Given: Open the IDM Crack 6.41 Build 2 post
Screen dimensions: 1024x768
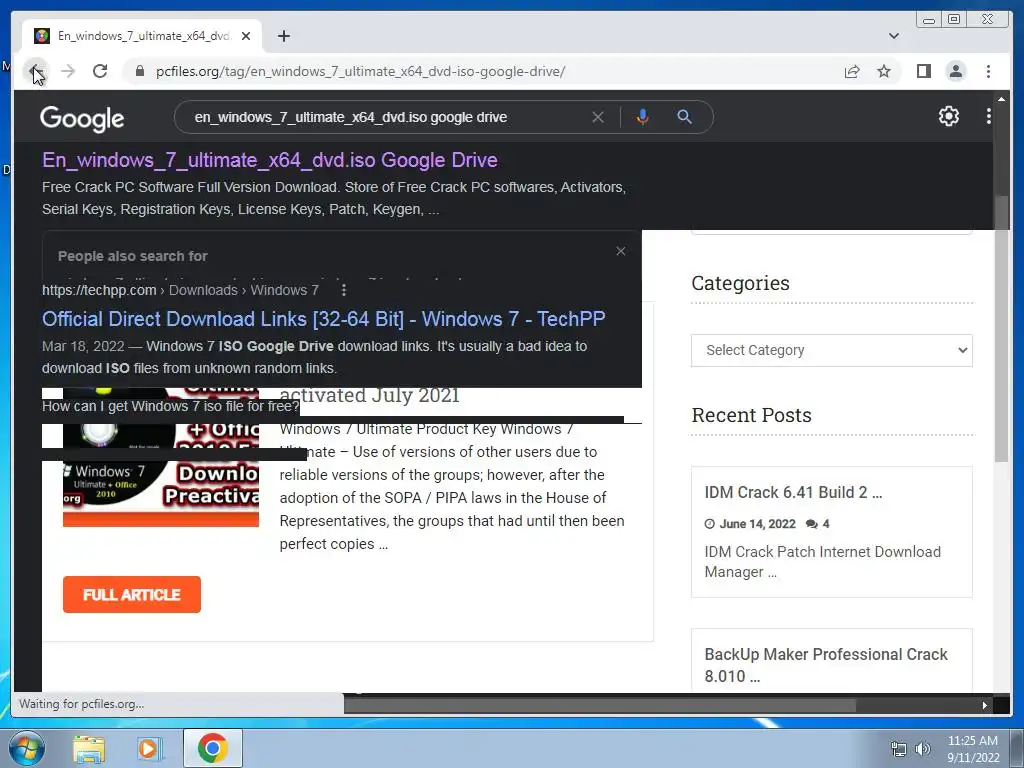Looking at the screenshot, I should point(793,492).
